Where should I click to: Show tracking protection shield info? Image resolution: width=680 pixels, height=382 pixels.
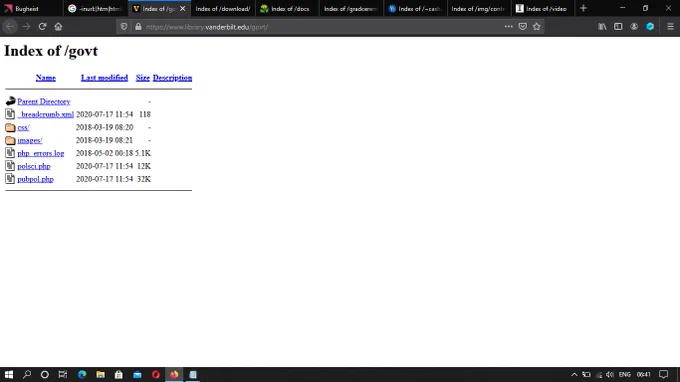(124, 27)
